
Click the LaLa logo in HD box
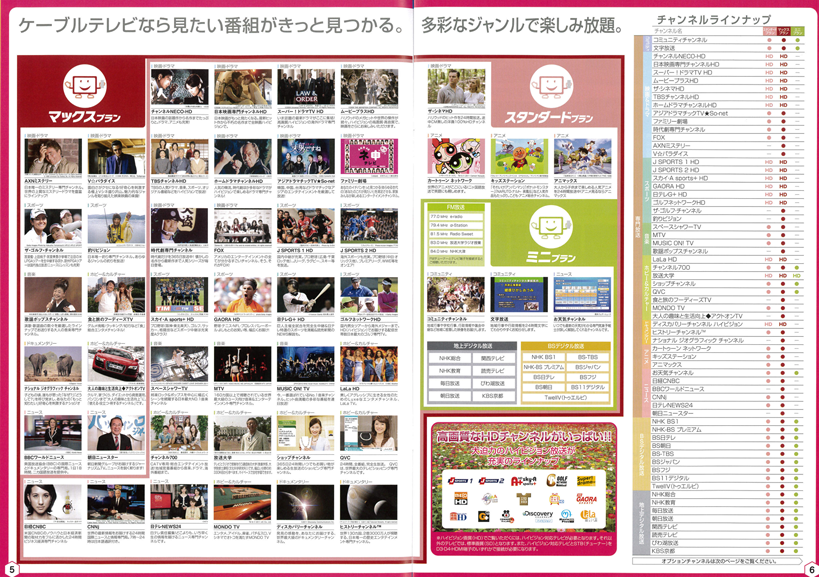588,516
